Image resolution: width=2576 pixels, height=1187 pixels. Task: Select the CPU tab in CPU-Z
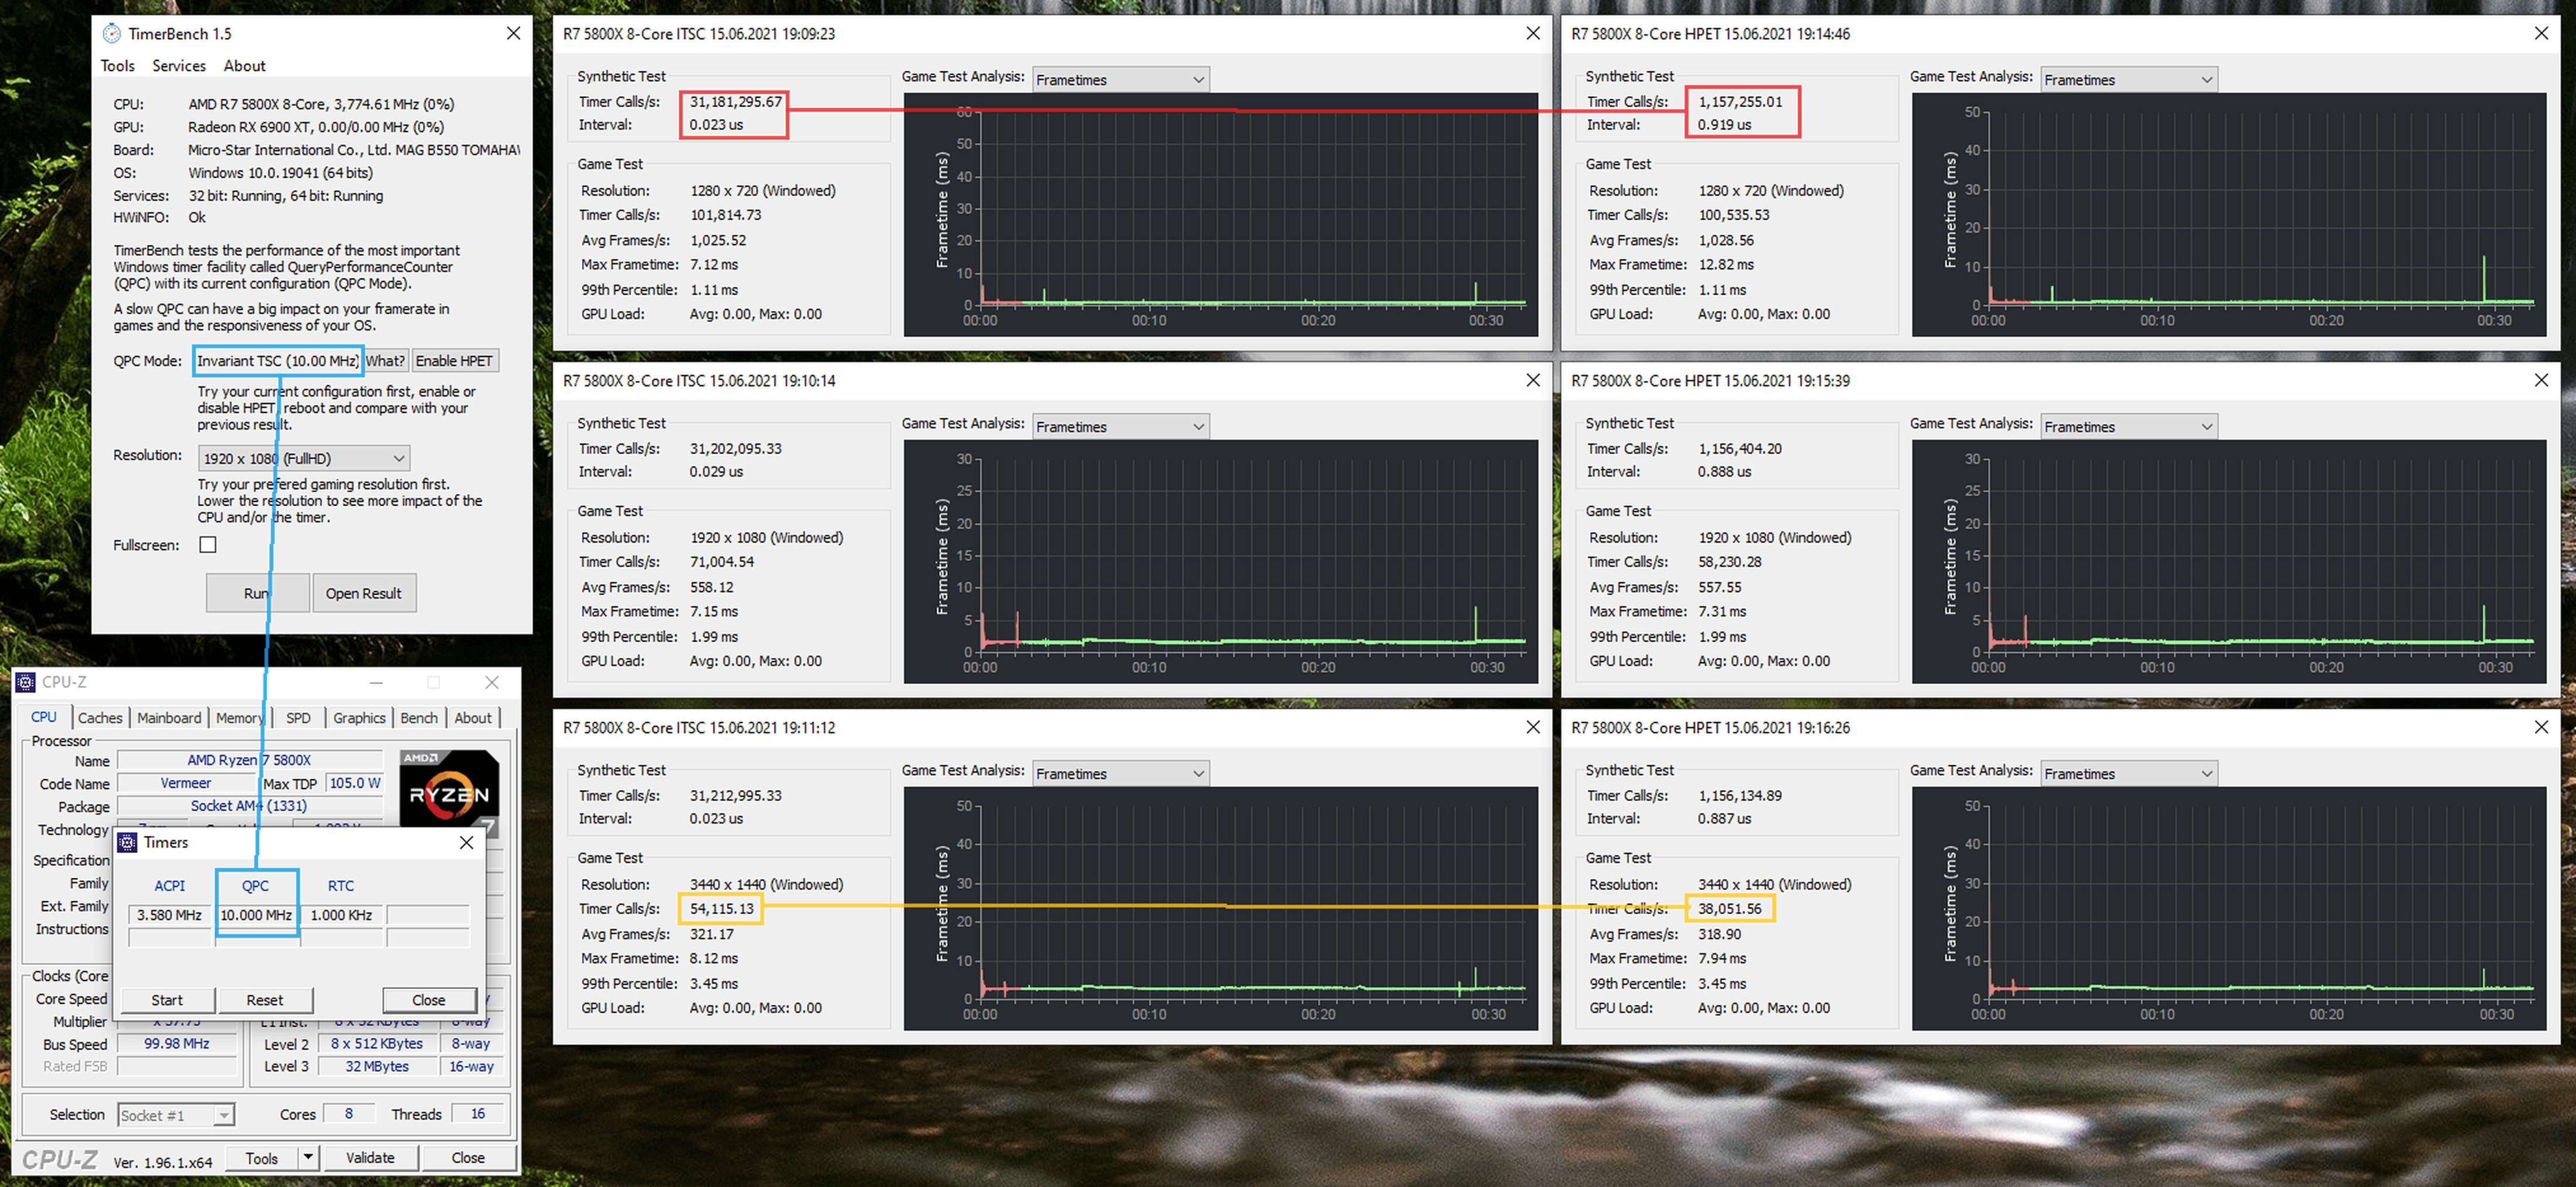tap(44, 717)
